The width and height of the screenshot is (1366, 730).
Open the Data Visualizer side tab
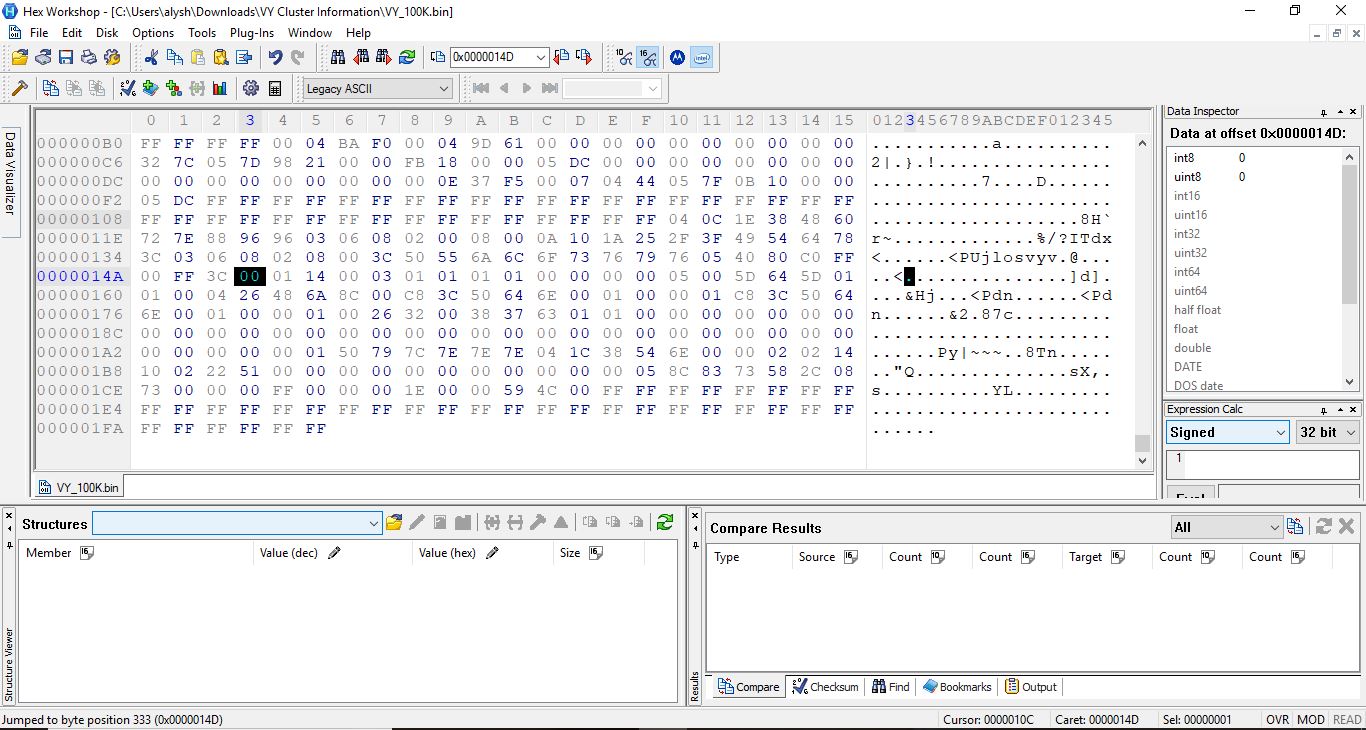coord(10,182)
